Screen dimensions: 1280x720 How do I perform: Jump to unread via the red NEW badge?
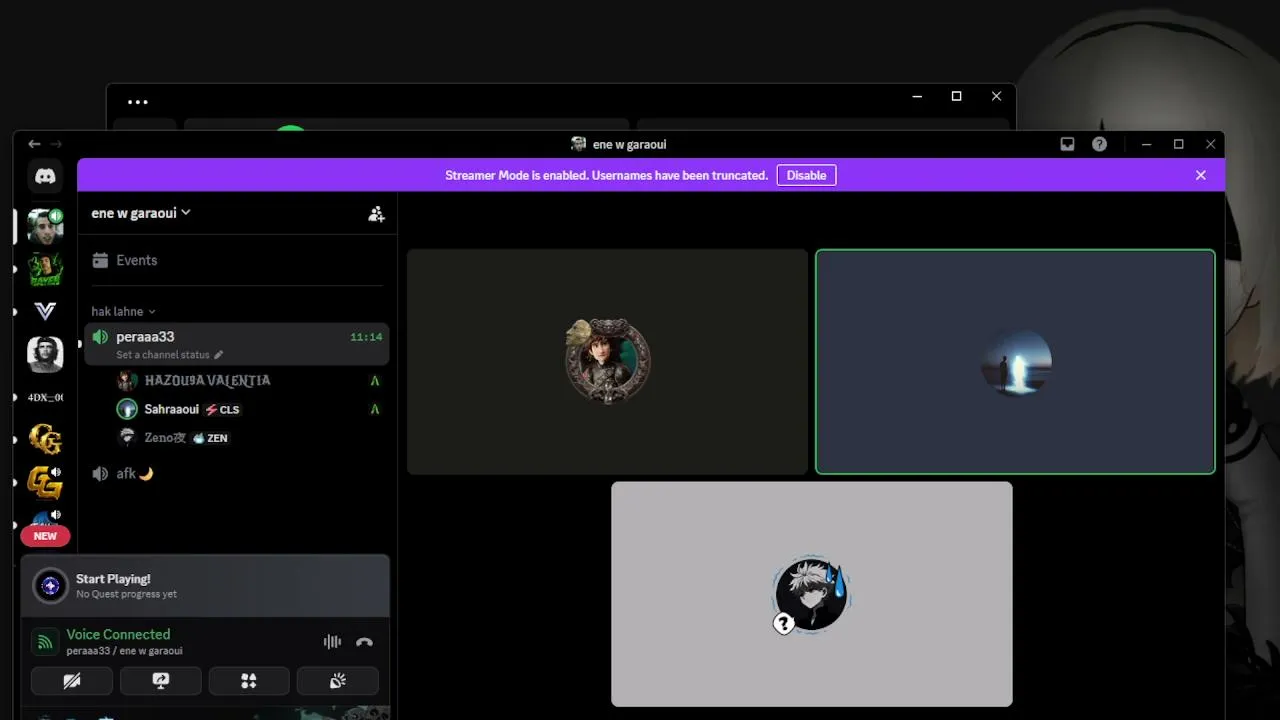pyautogui.click(x=45, y=536)
